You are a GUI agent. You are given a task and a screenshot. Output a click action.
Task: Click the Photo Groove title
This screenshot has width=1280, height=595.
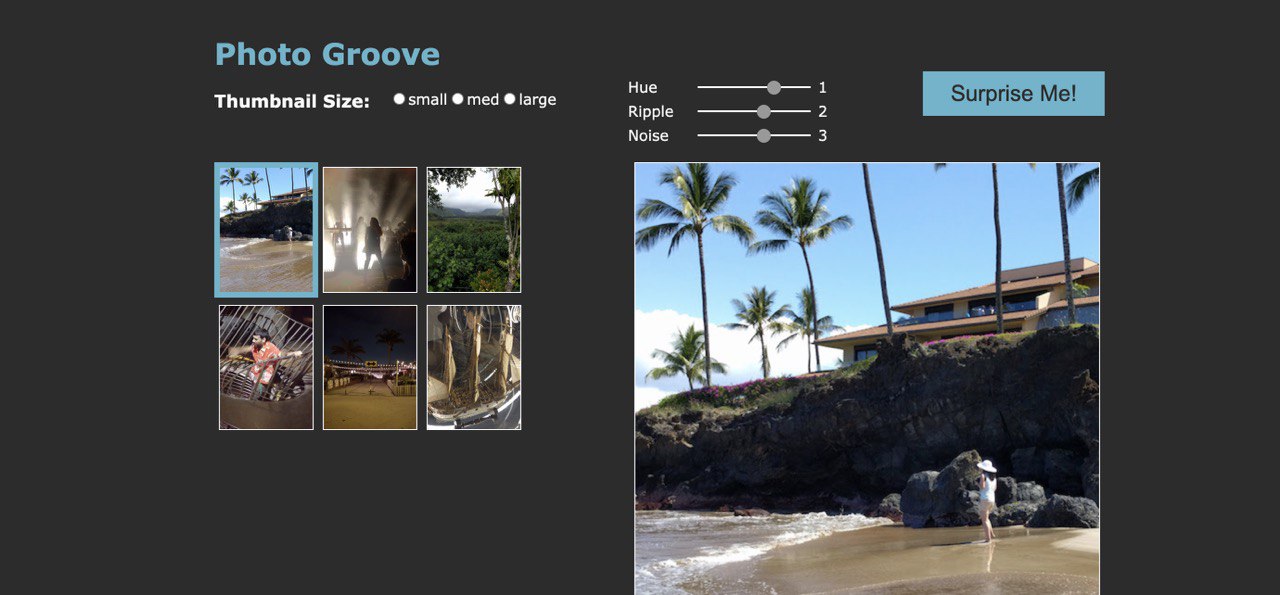pyautogui.click(x=327, y=54)
